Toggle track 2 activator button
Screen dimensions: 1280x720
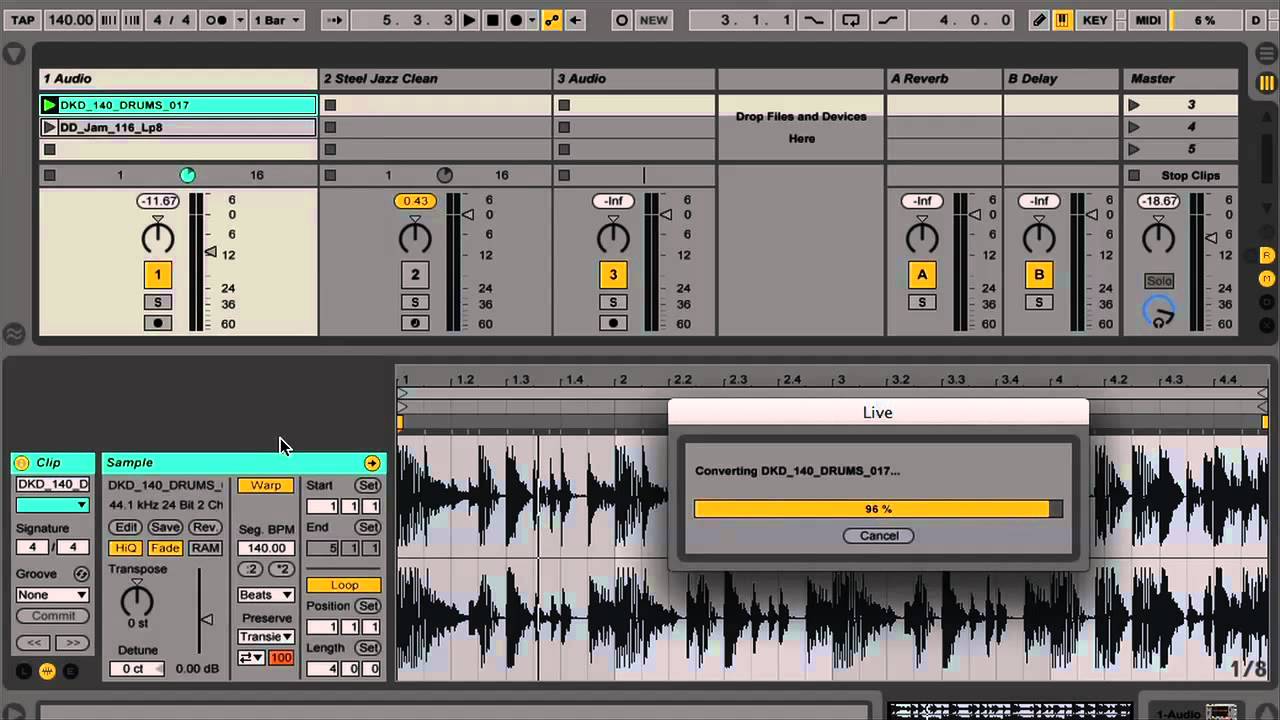[415, 274]
